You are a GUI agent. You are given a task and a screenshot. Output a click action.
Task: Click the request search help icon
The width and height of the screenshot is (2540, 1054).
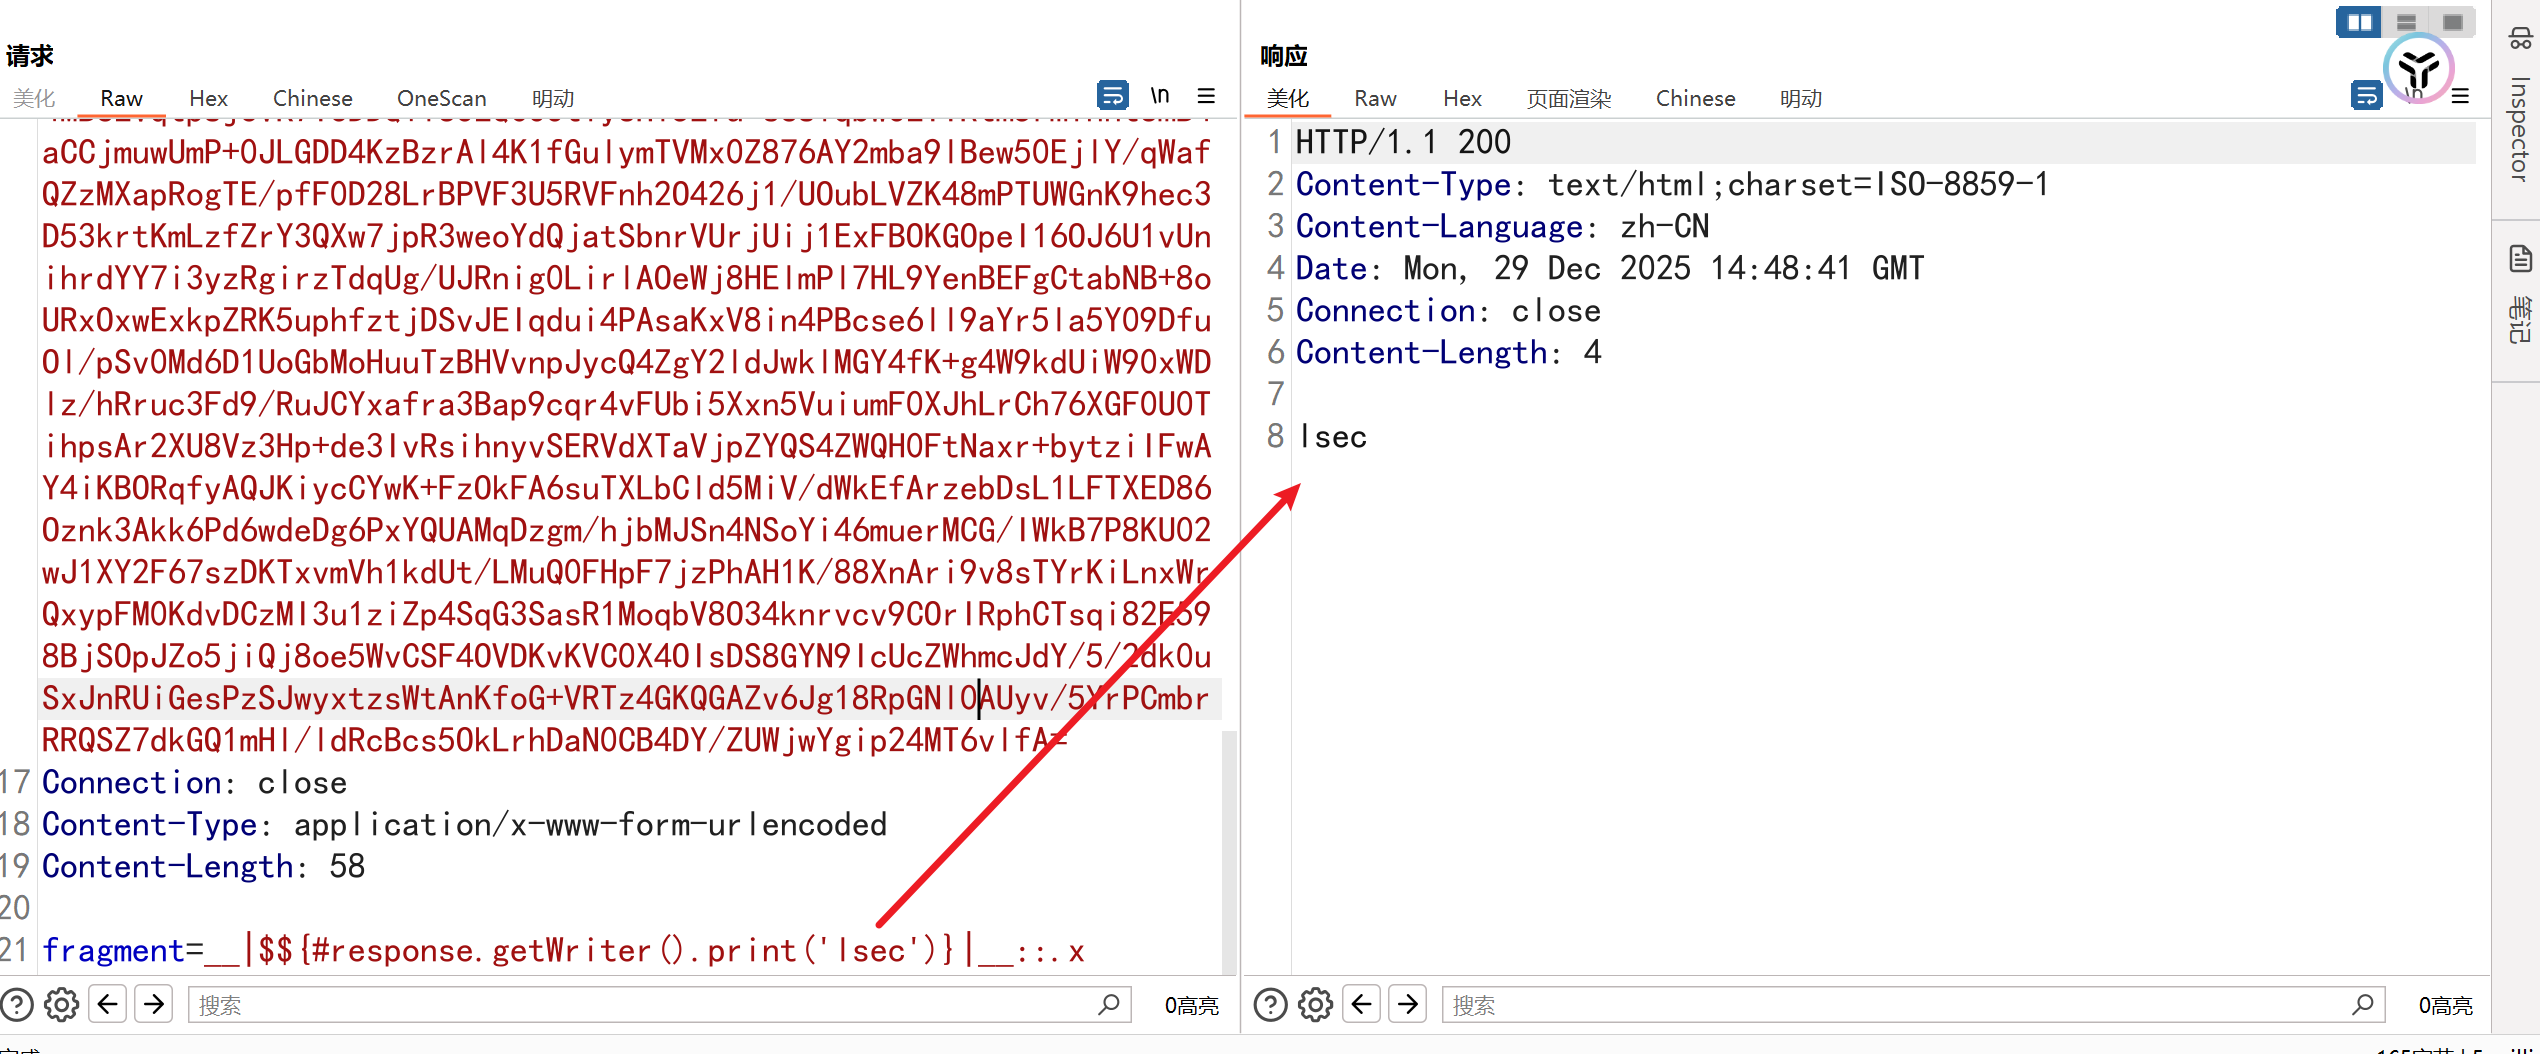click(x=17, y=1004)
